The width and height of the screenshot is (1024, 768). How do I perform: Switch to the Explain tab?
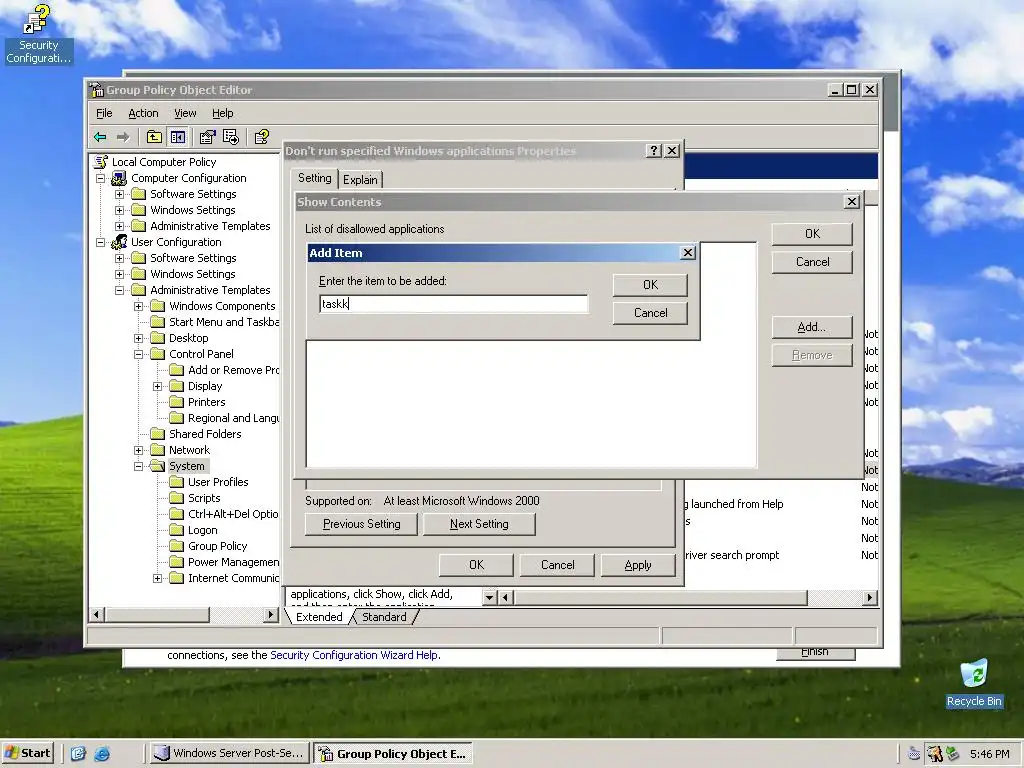[360, 180]
